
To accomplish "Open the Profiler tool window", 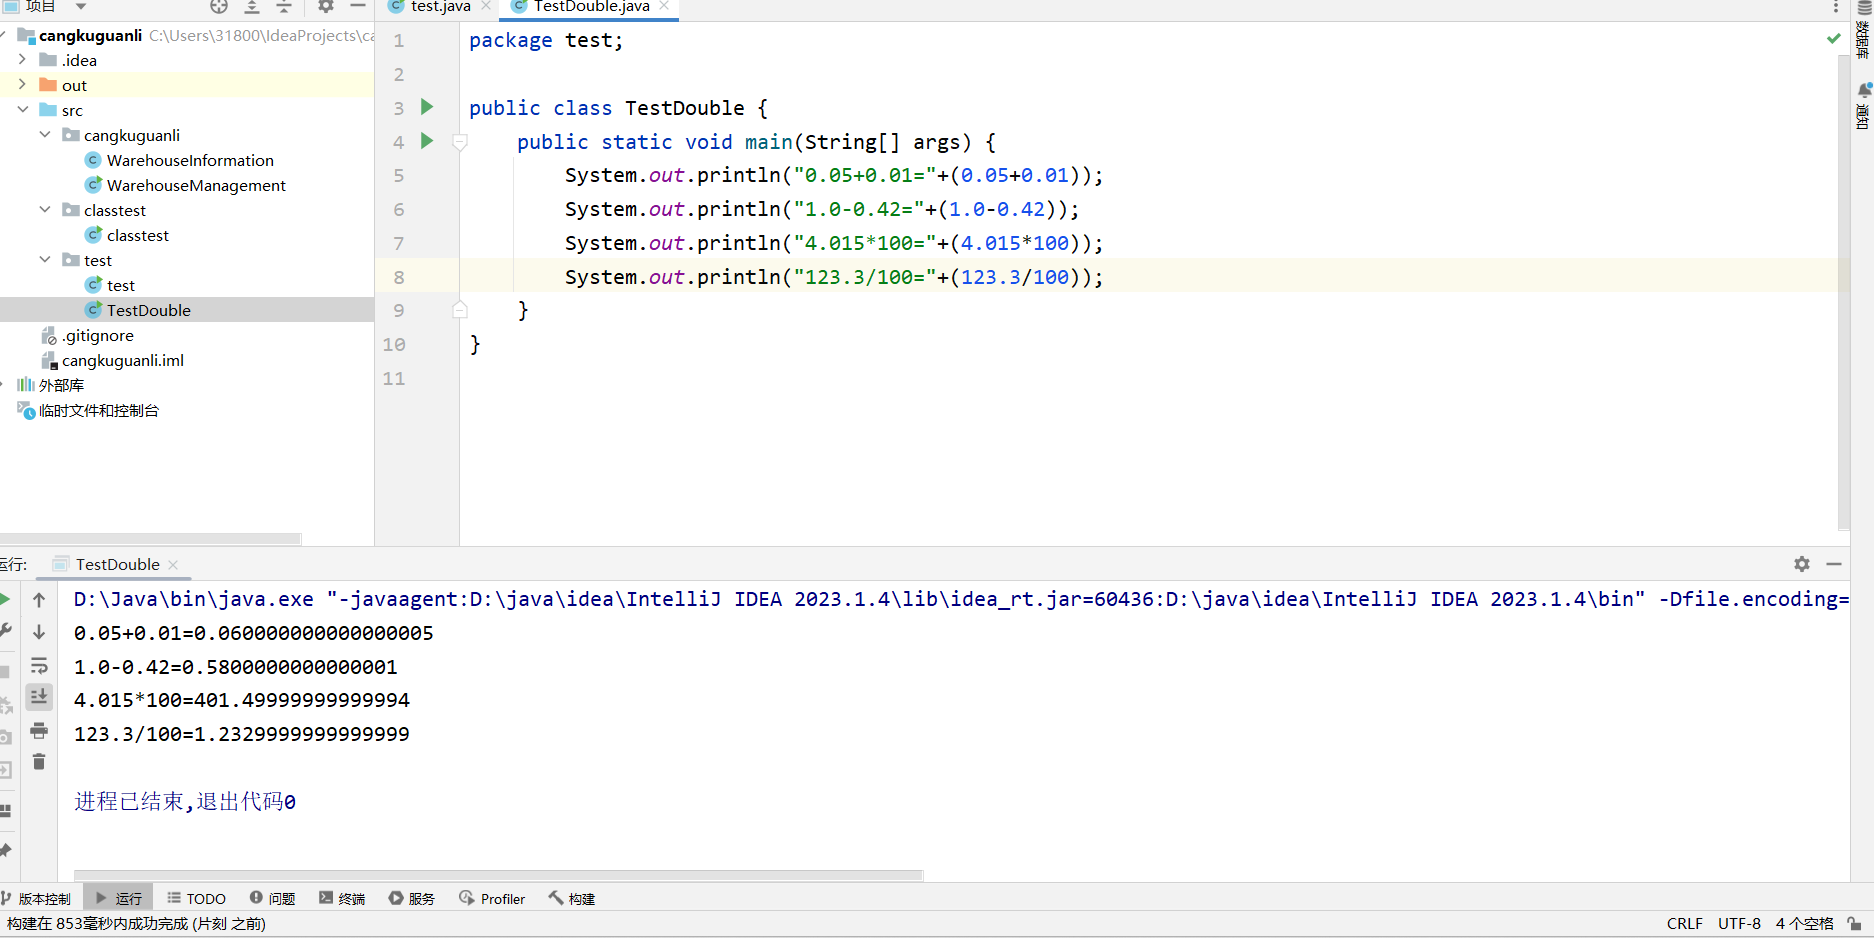I will click(x=492, y=899).
